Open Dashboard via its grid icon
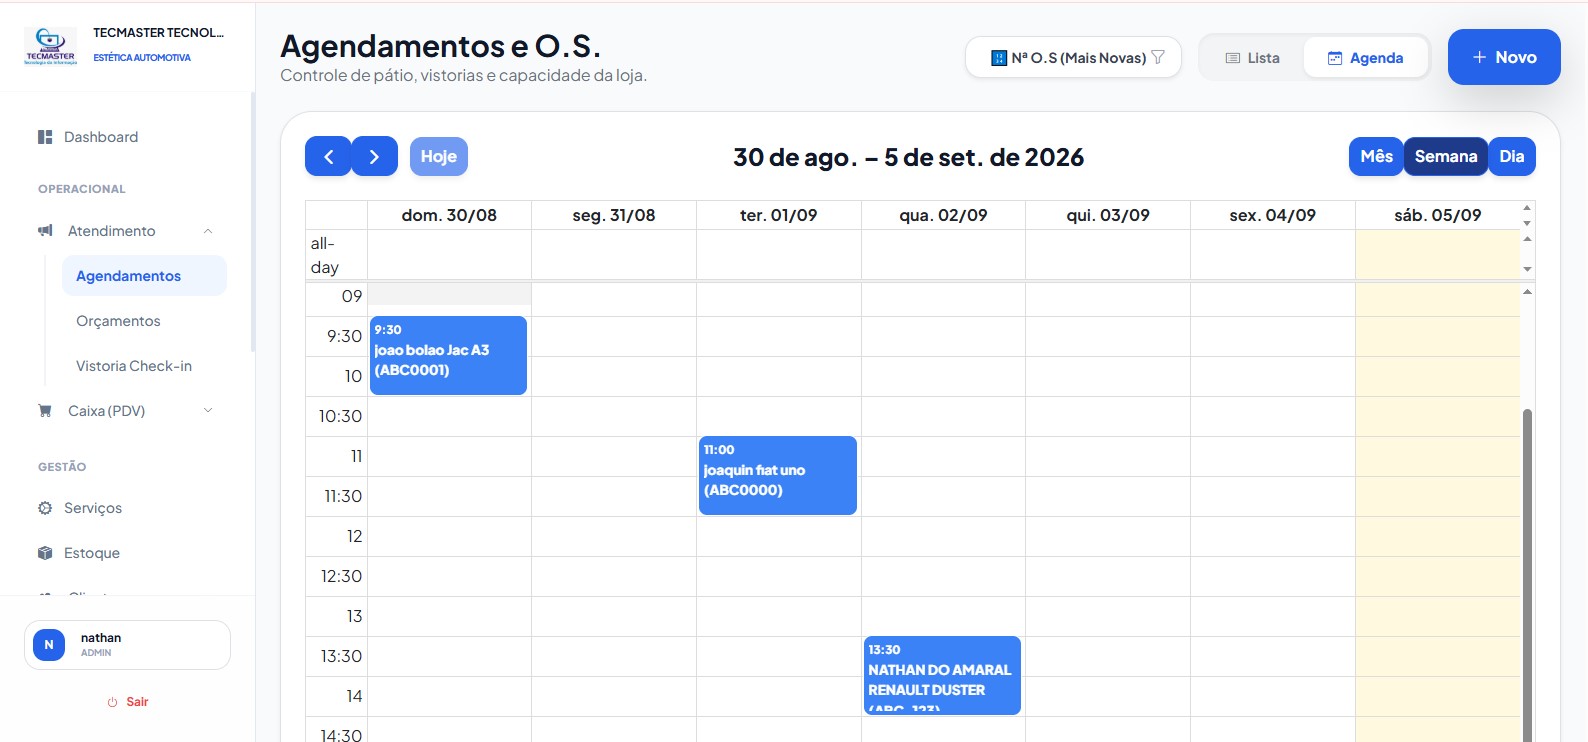The width and height of the screenshot is (1588, 742). (x=45, y=137)
